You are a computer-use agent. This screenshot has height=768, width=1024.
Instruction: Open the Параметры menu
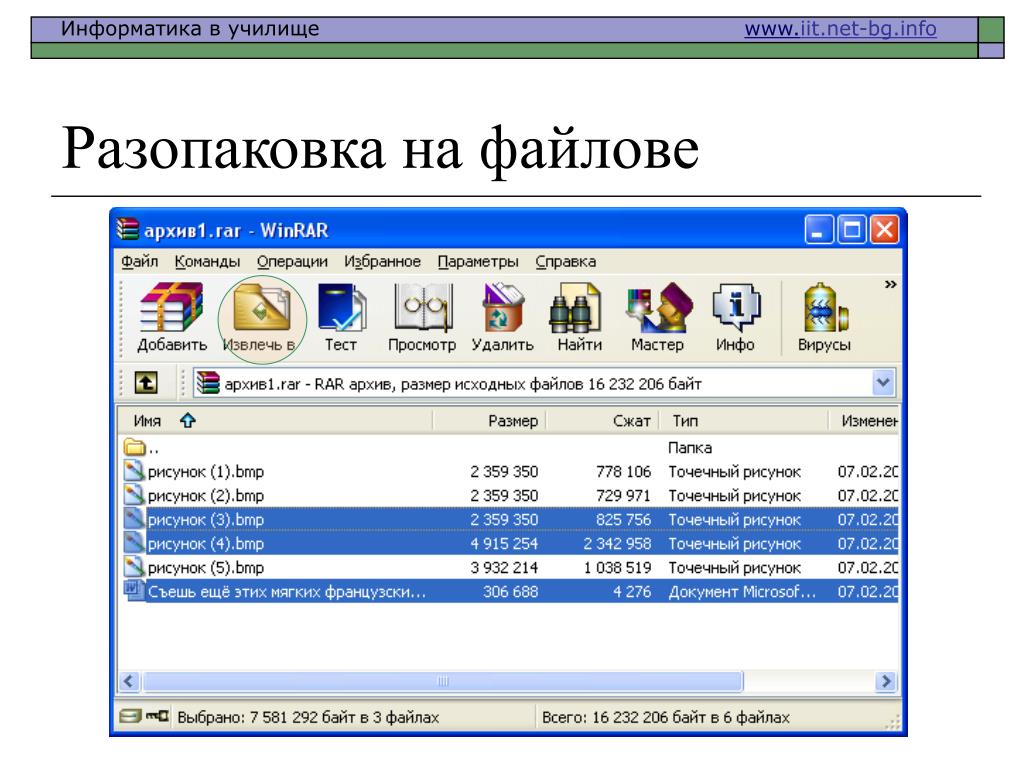(477, 262)
